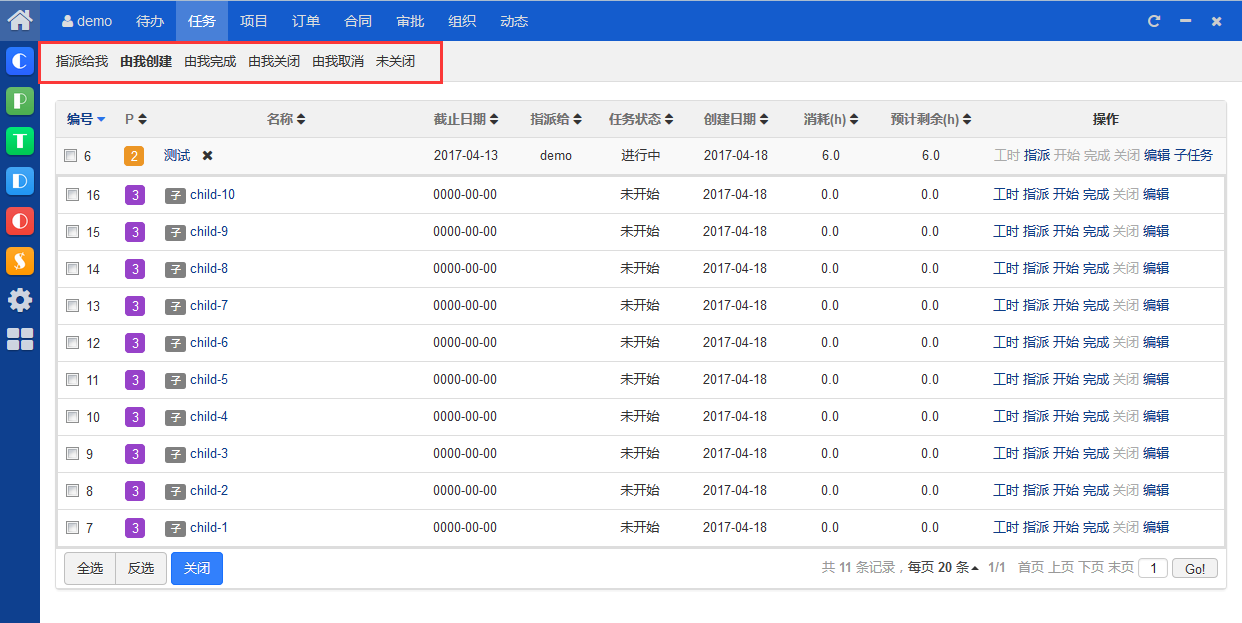Sort the list by P priority column
Image resolution: width=1242 pixels, height=623 pixels.
tap(136, 120)
